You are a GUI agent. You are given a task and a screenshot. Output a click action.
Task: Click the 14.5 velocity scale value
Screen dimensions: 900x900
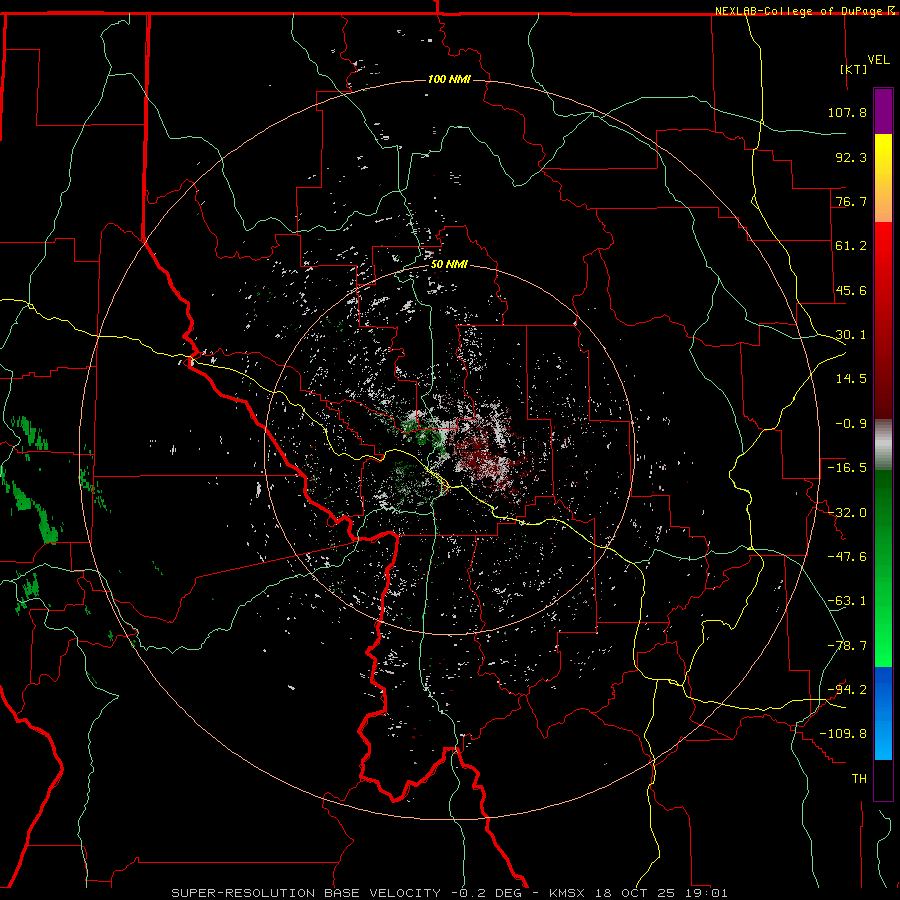[x=851, y=379]
